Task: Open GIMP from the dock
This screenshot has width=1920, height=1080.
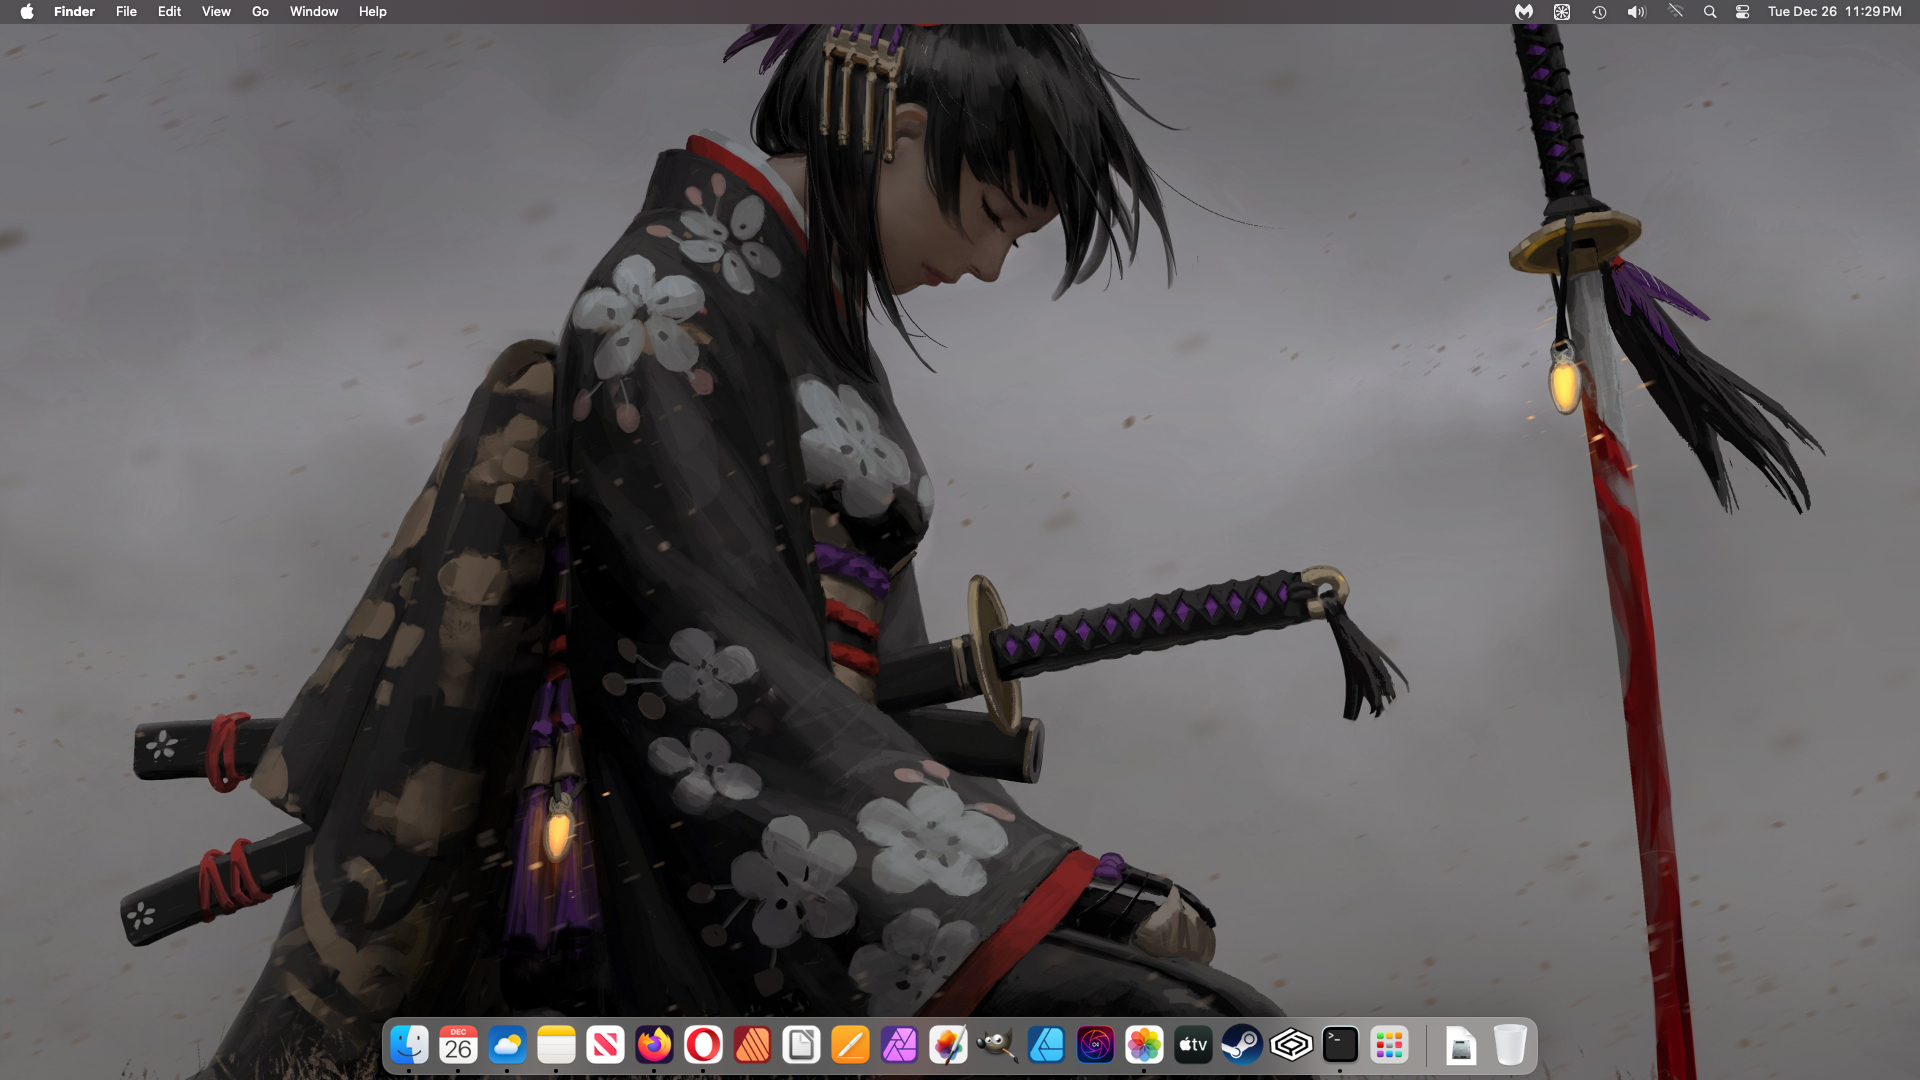Action: [997, 1045]
